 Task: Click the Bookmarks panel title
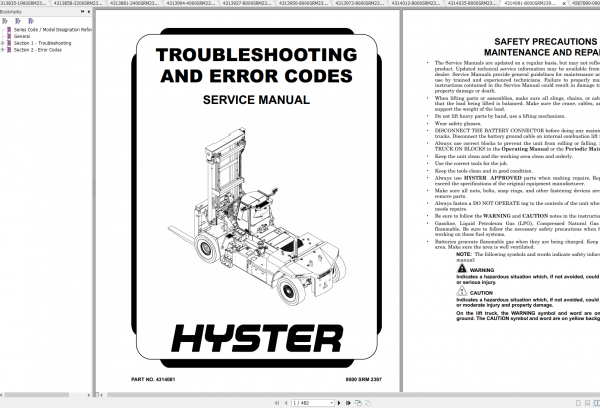point(11,12)
